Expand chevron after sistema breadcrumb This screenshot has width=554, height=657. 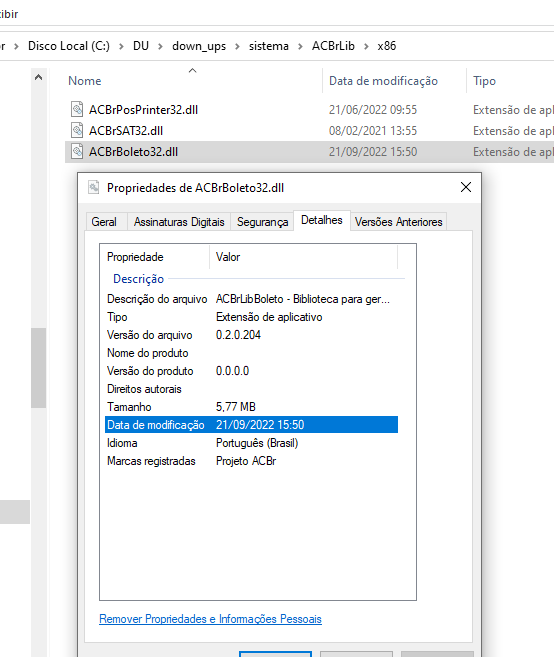tap(300, 46)
